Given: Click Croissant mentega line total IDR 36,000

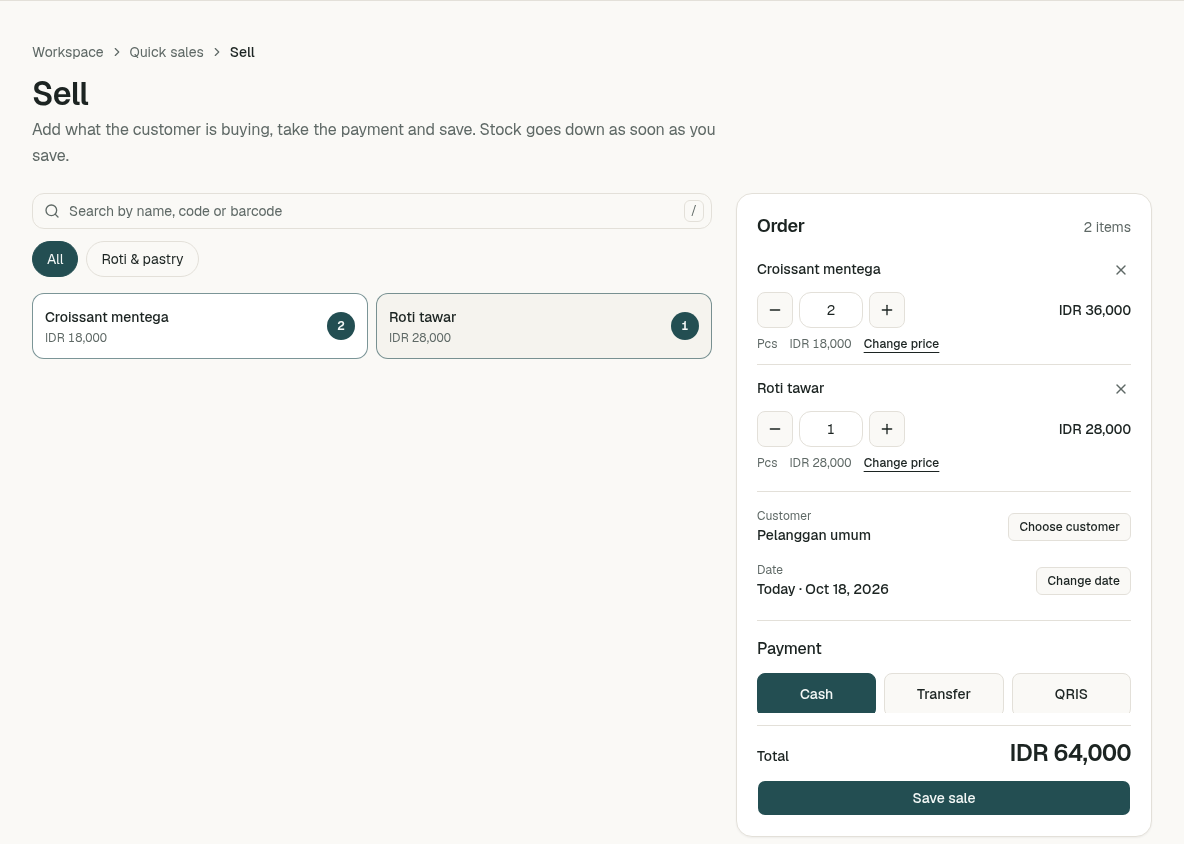Looking at the screenshot, I should pos(1094,310).
